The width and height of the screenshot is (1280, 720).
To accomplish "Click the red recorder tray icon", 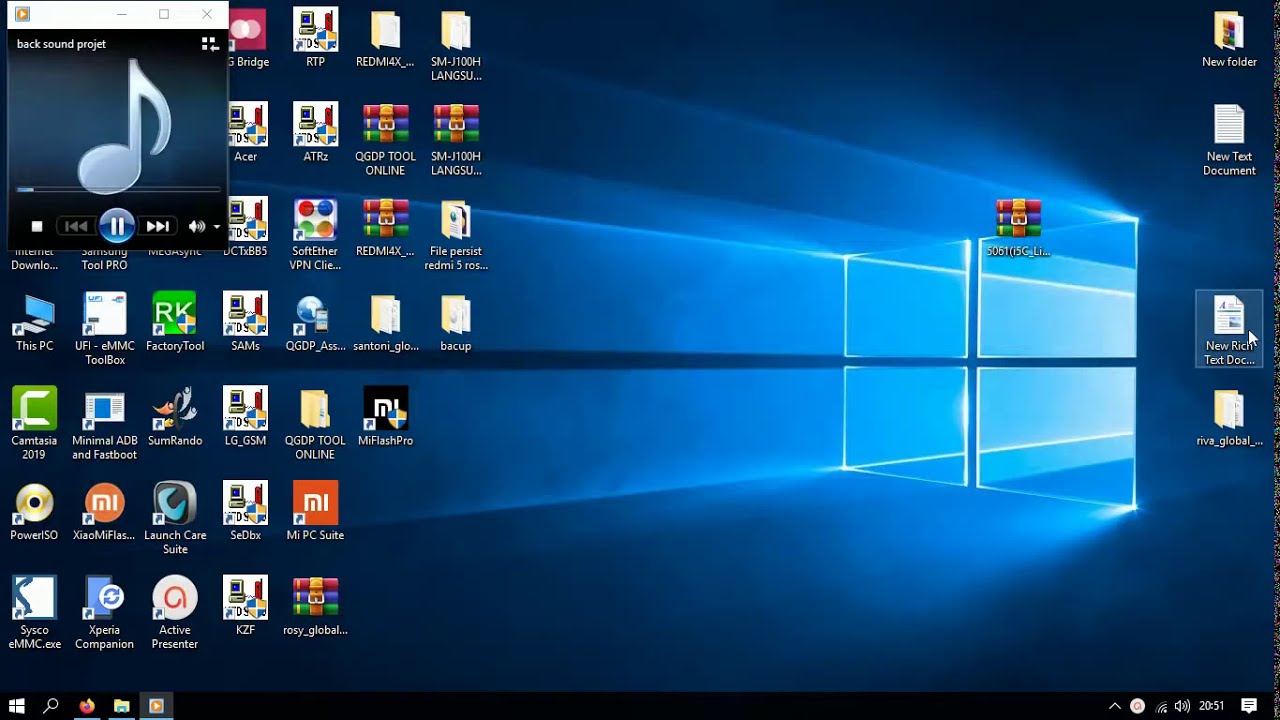I will [1137, 706].
